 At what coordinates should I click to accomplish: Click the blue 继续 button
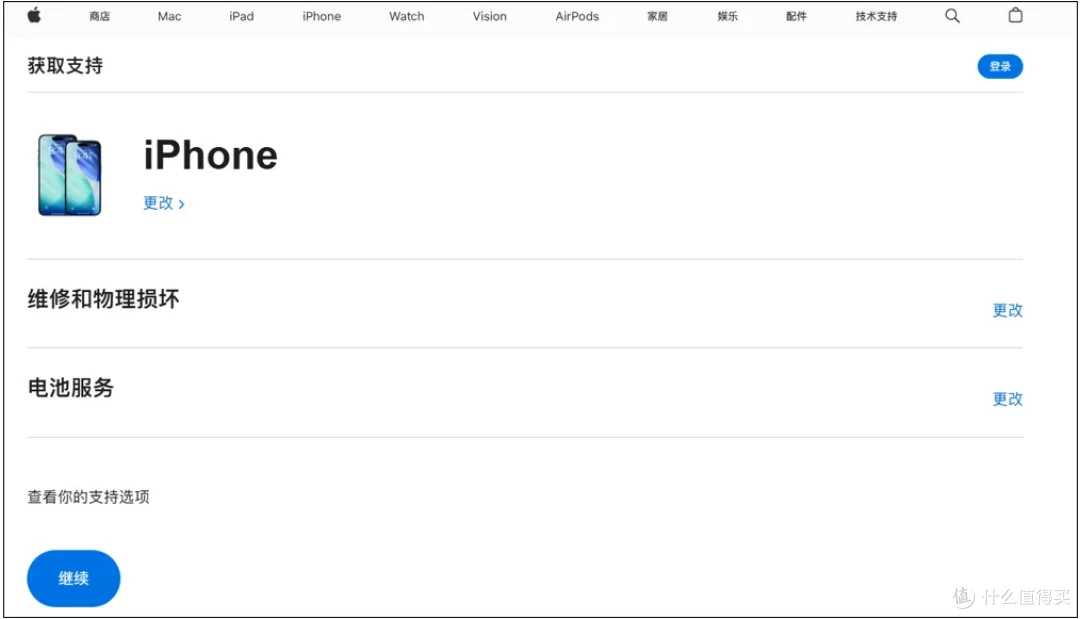point(74,578)
